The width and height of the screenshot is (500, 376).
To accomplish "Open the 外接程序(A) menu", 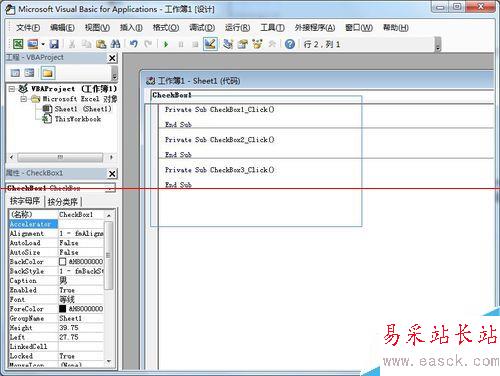I will click(x=315, y=28).
